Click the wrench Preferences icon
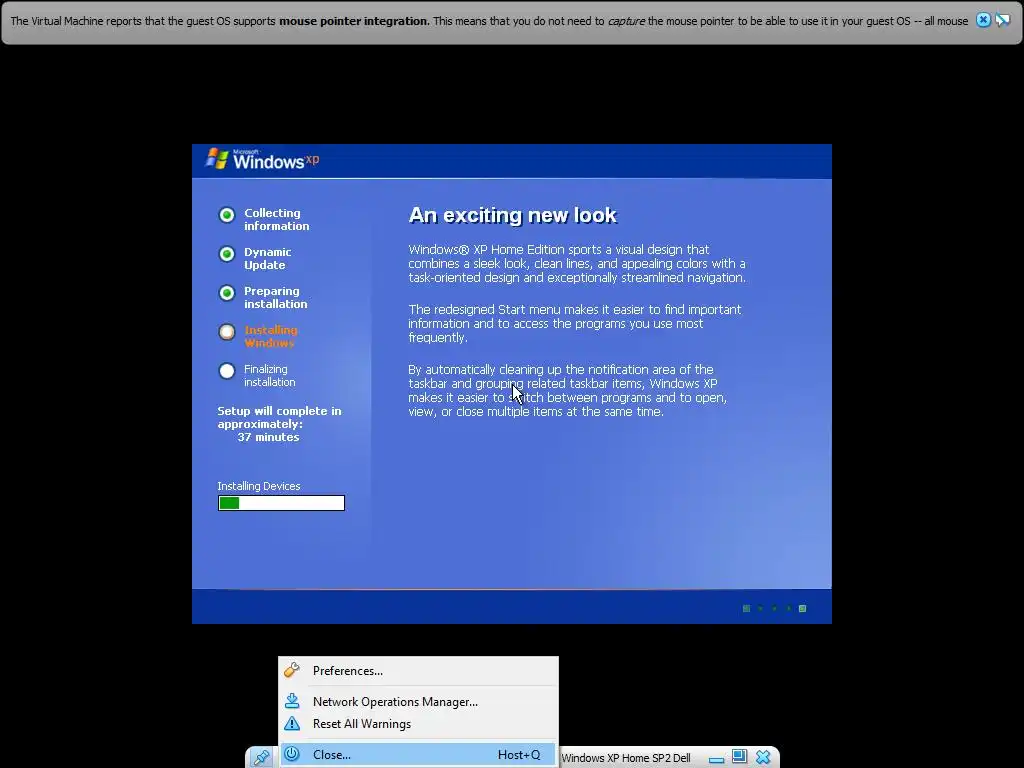This screenshot has height=768, width=1024. (292, 670)
